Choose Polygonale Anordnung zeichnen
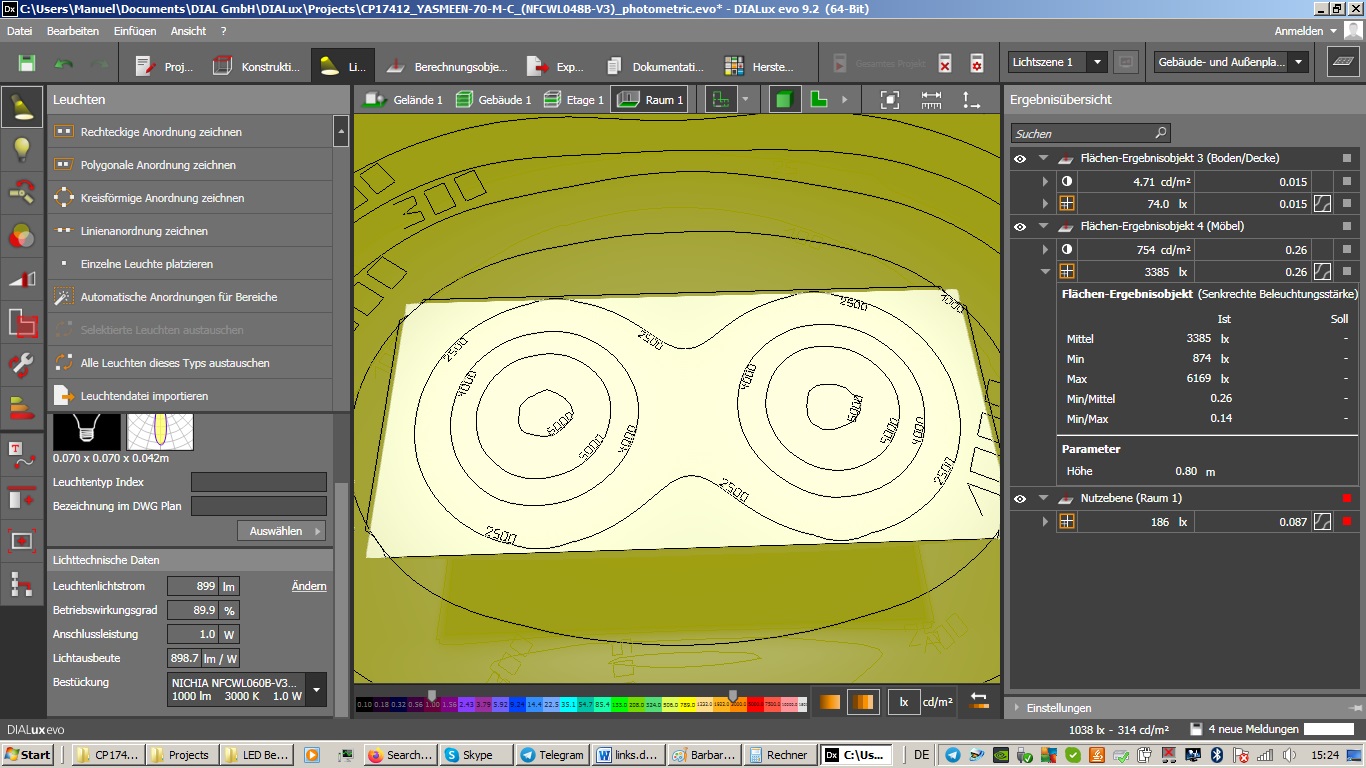This screenshot has height=768, width=1366. pos(190,165)
